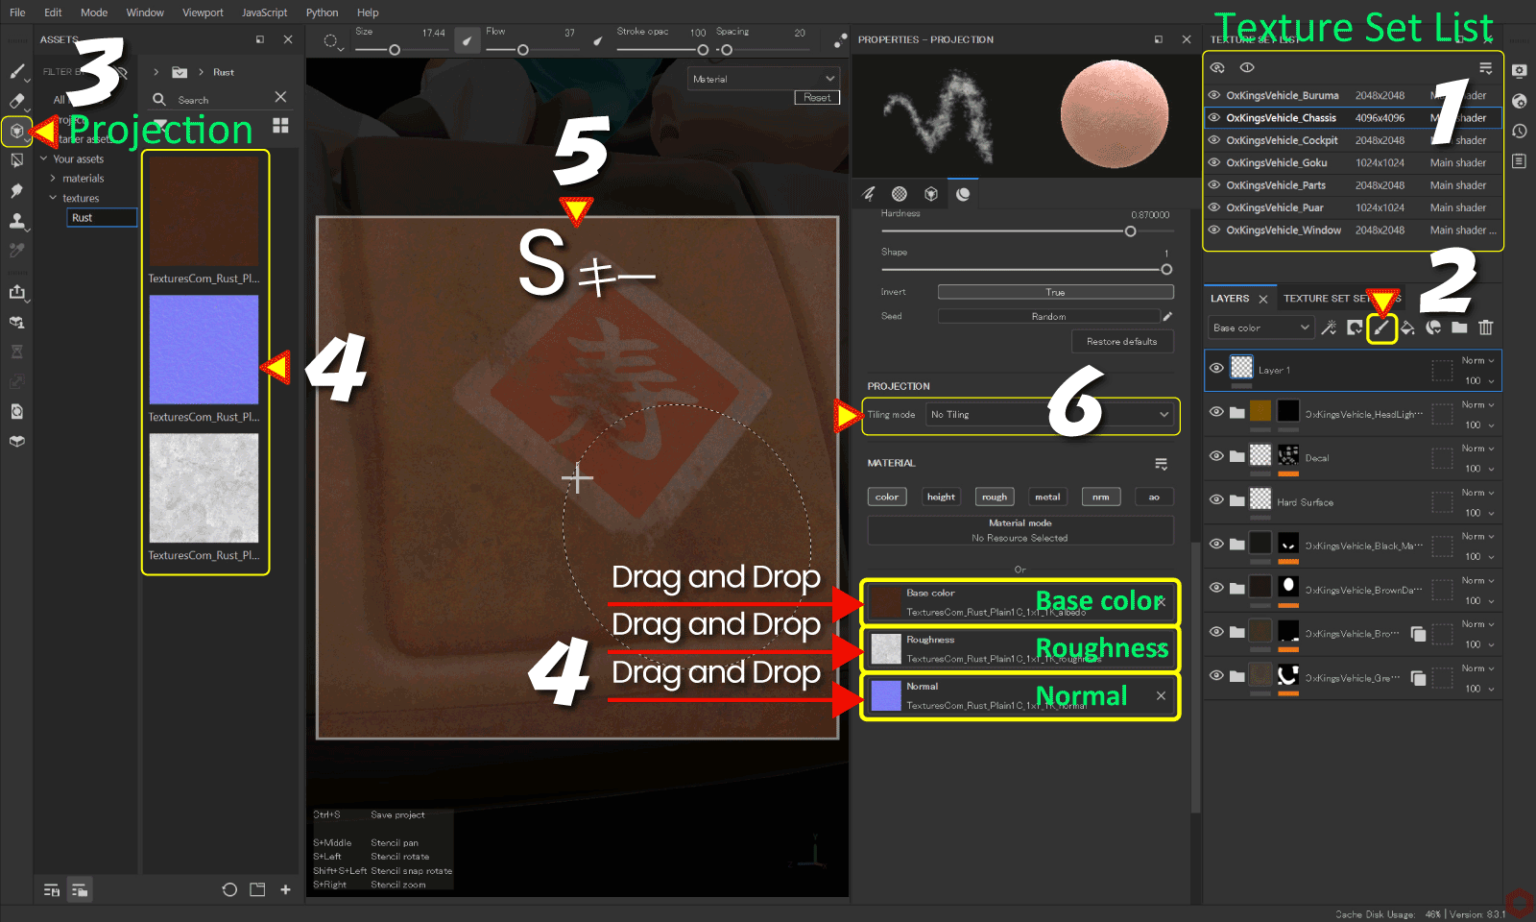Image resolution: width=1536 pixels, height=922 pixels.
Task: Select the Polygon Fill tool
Action: tap(17, 159)
